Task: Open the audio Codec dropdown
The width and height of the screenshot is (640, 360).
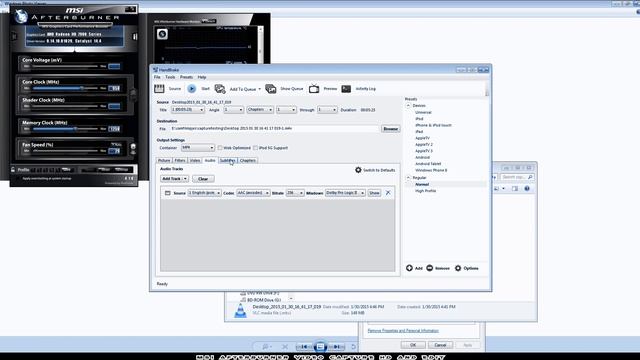Action: pos(253,193)
